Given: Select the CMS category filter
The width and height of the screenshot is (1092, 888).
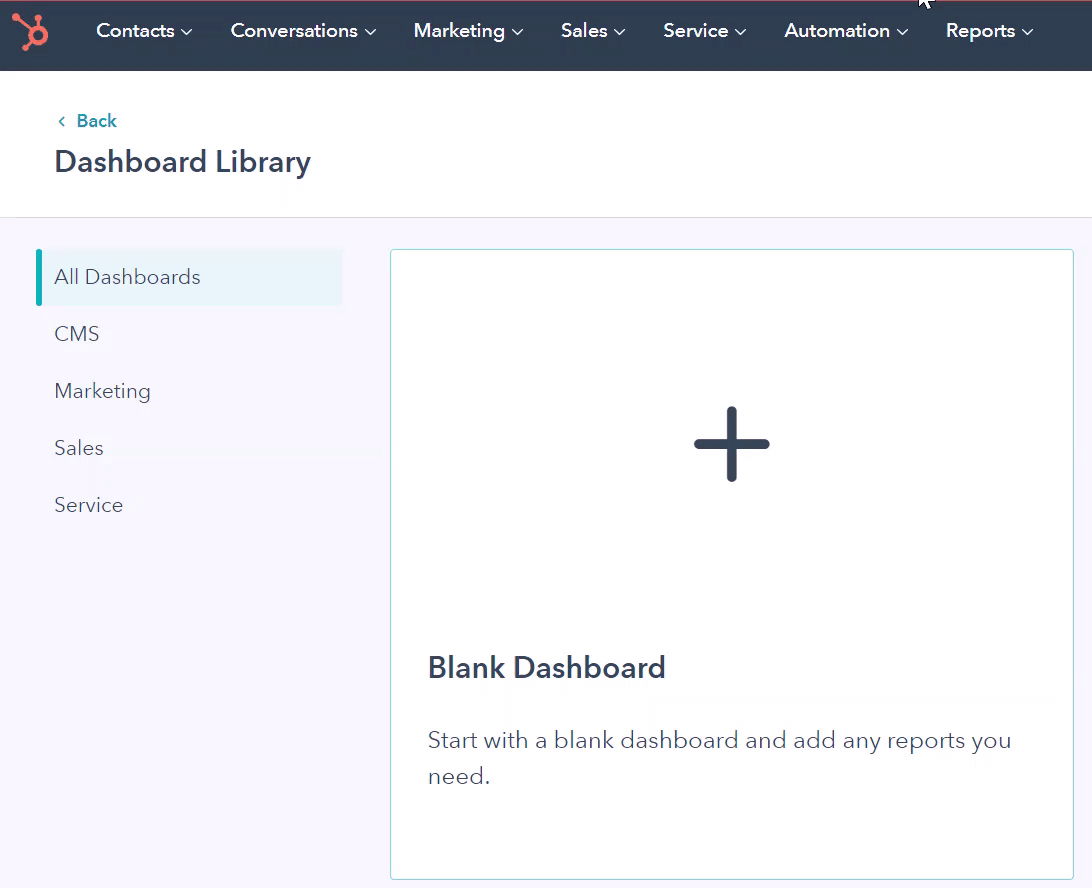Looking at the screenshot, I should coord(77,334).
